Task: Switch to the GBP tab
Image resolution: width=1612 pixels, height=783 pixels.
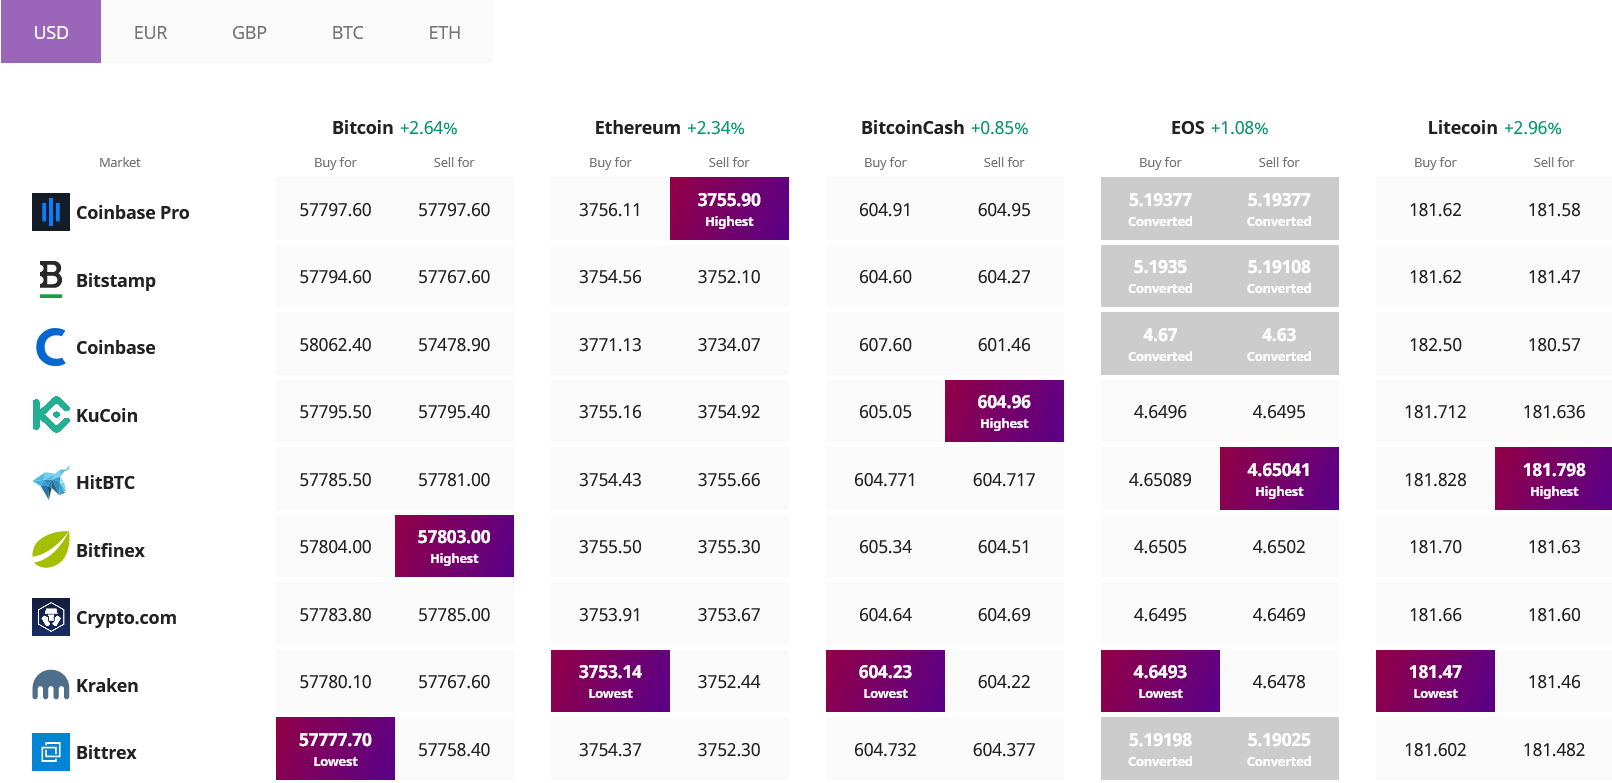Action: (249, 32)
